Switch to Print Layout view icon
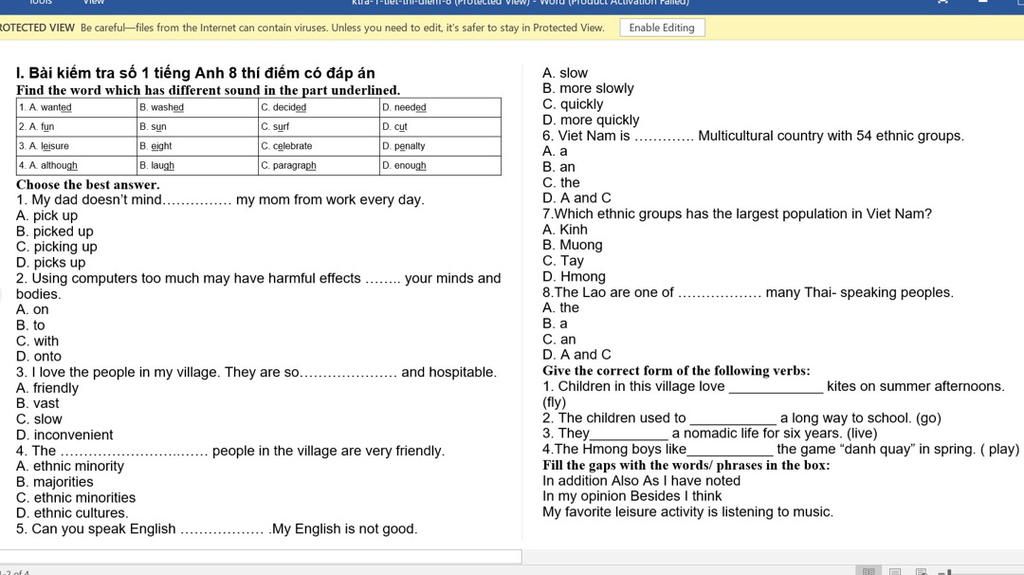The height and width of the screenshot is (575, 1024). click(x=895, y=571)
